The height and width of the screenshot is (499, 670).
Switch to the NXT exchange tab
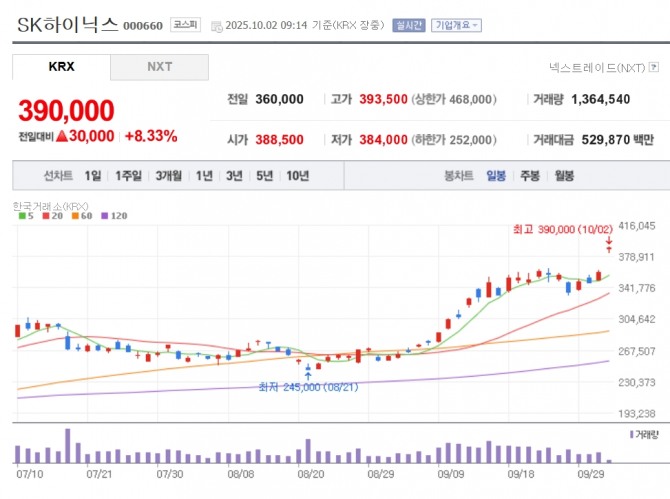[159, 67]
